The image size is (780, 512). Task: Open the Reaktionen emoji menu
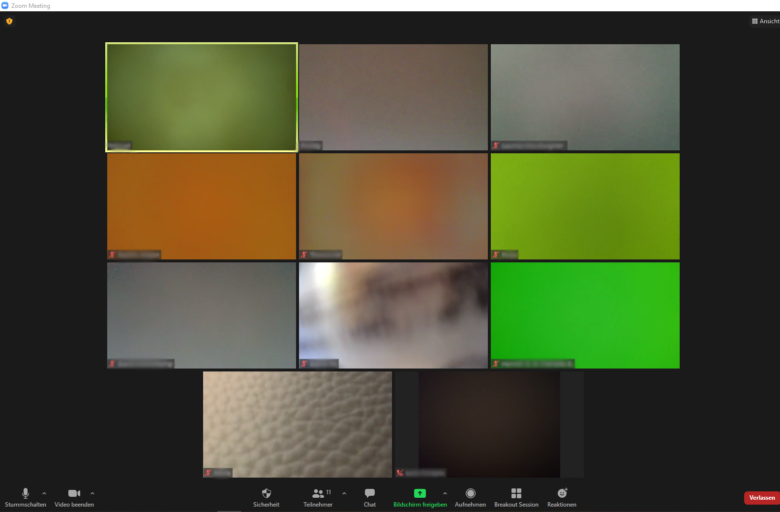click(x=562, y=494)
